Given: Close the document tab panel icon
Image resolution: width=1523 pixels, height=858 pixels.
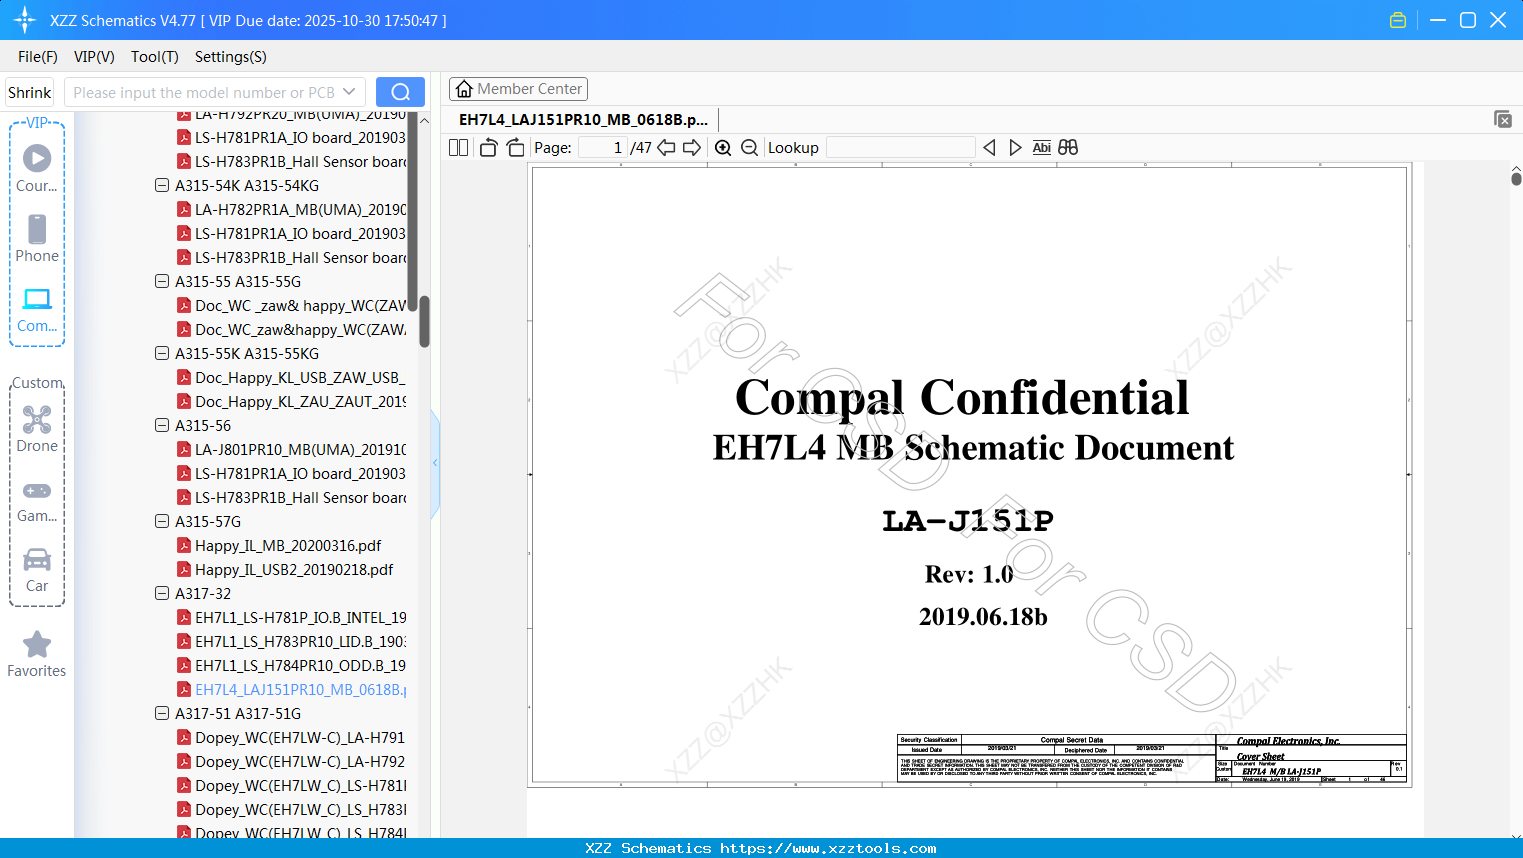Looking at the screenshot, I should click(x=1503, y=119).
